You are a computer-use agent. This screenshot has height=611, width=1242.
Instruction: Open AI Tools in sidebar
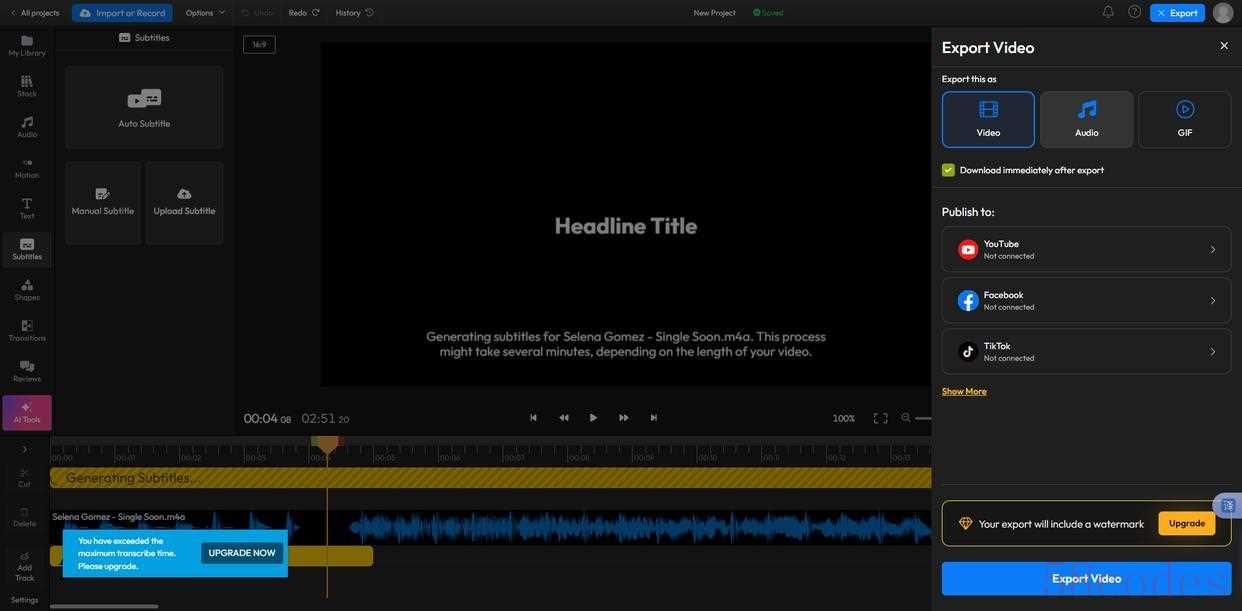(x=27, y=413)
